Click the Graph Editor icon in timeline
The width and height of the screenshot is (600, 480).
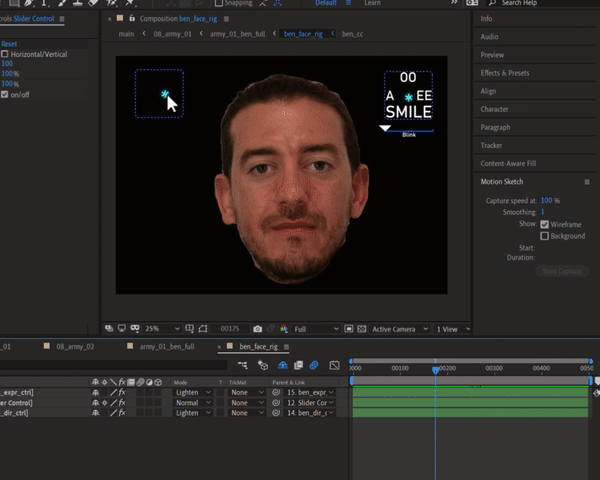click(333, 366)
